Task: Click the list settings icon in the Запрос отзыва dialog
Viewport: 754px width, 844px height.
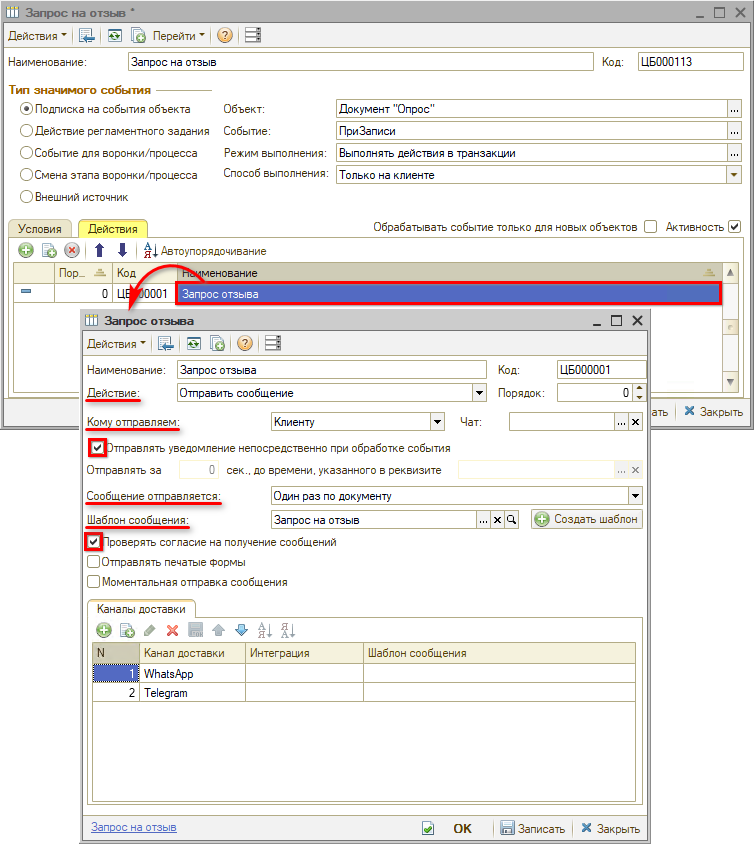Action: (273, 343)
